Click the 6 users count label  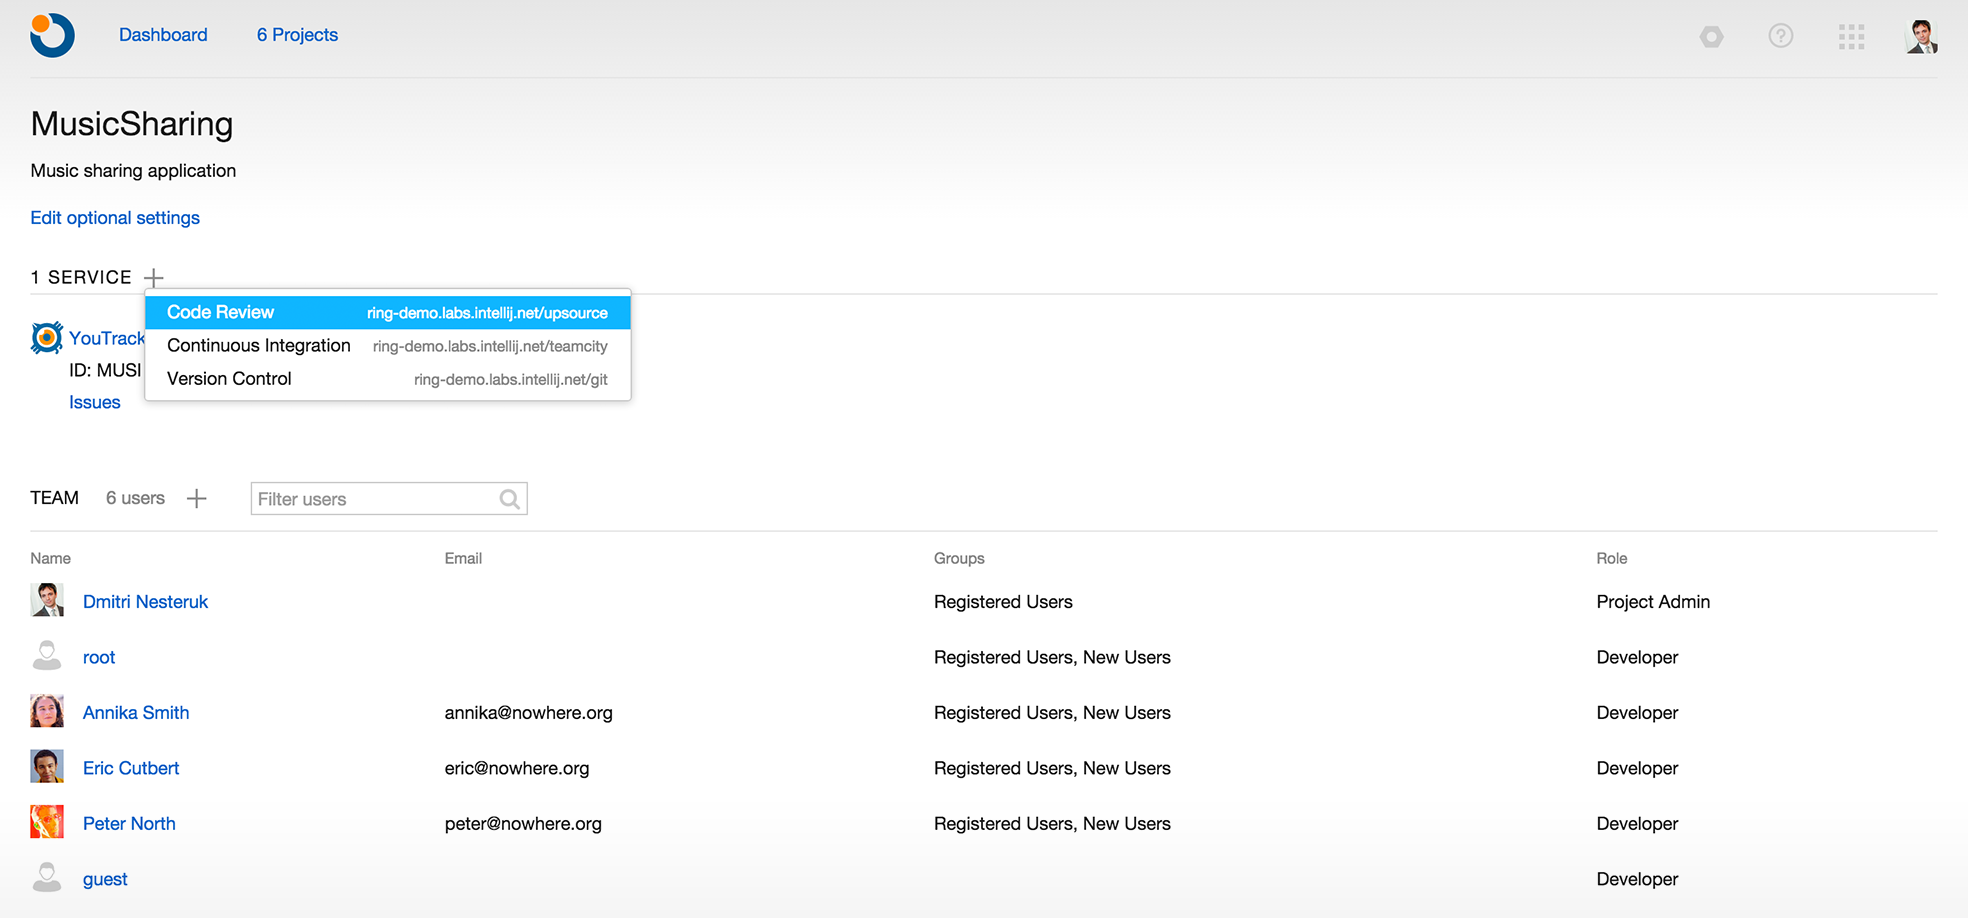pyautogui.click(x=135, y=498)
